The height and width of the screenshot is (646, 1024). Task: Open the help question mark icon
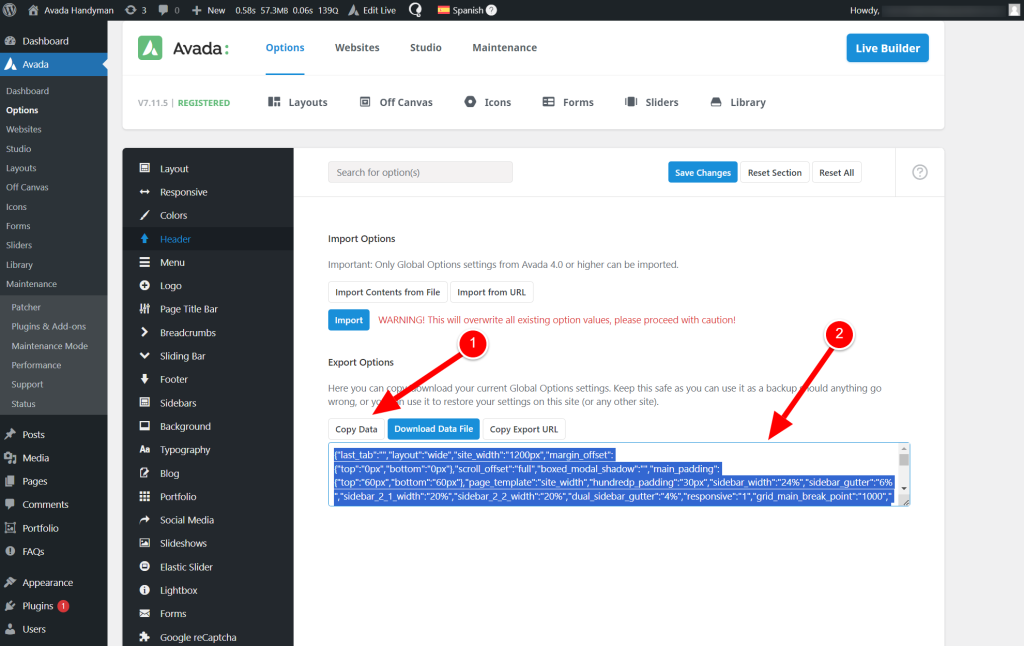point(920,172)
